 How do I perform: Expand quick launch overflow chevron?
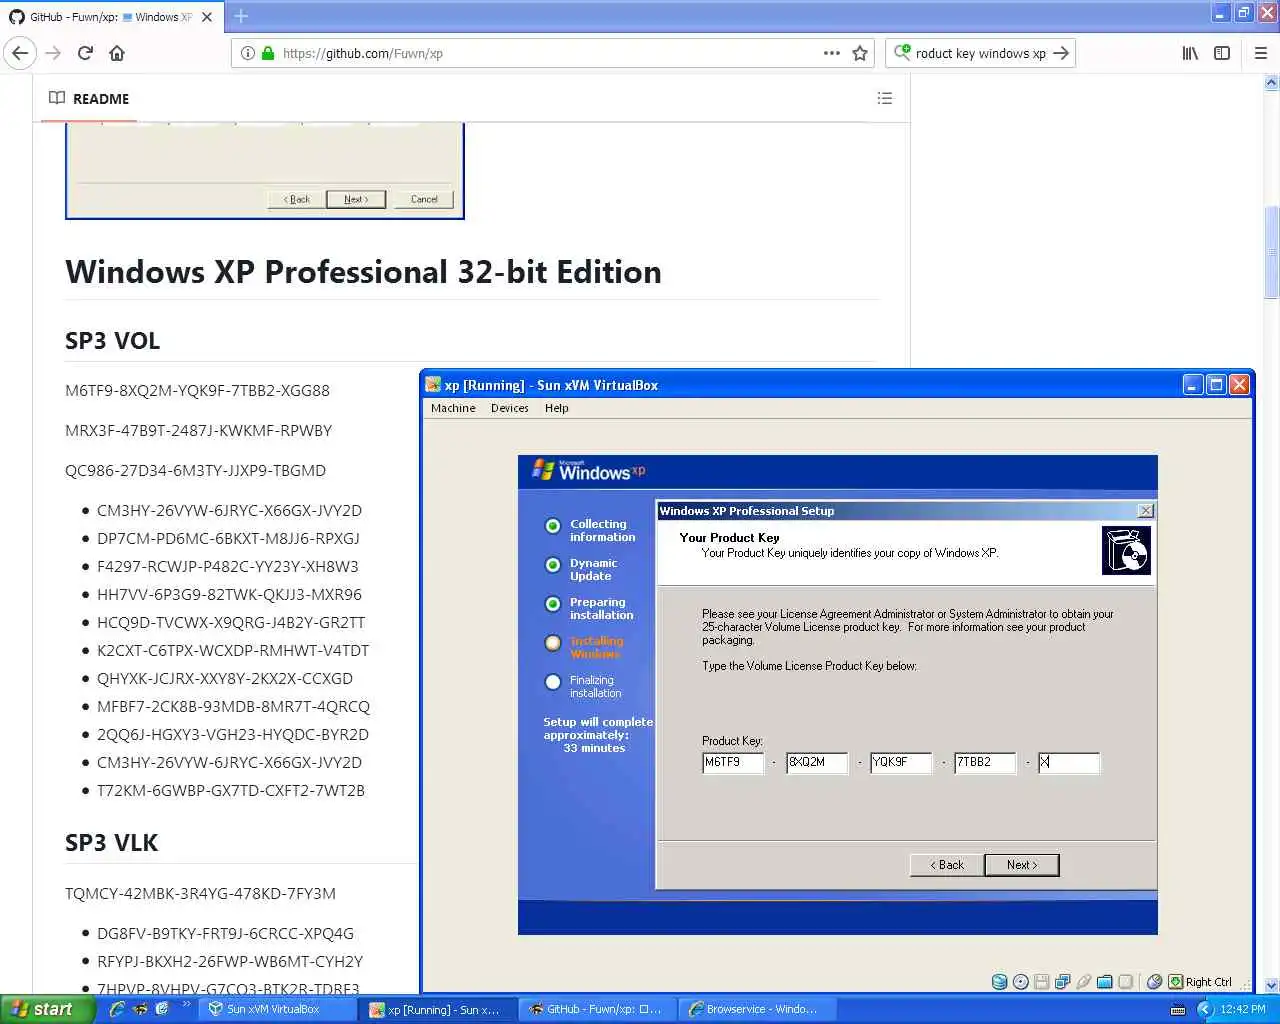[186, 1004]
